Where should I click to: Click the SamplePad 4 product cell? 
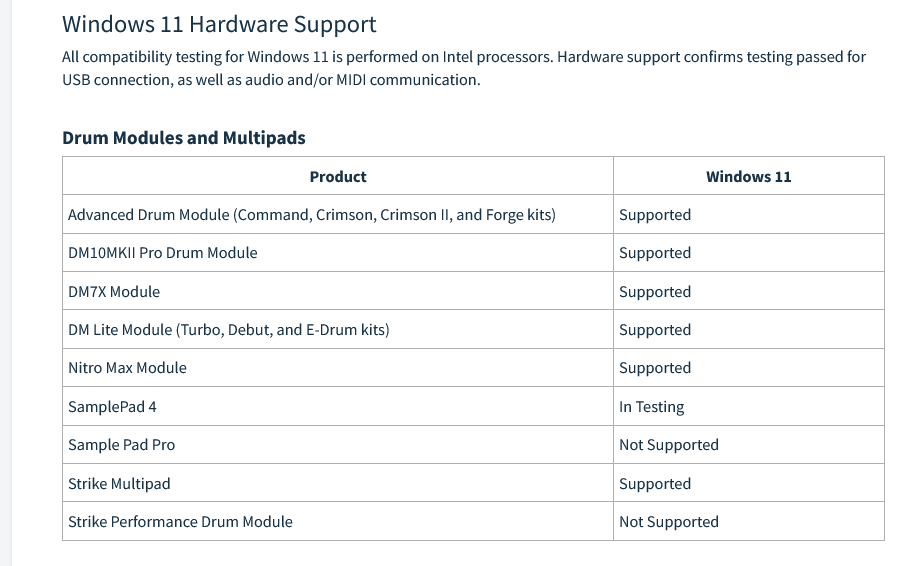[x=338, y=407]
